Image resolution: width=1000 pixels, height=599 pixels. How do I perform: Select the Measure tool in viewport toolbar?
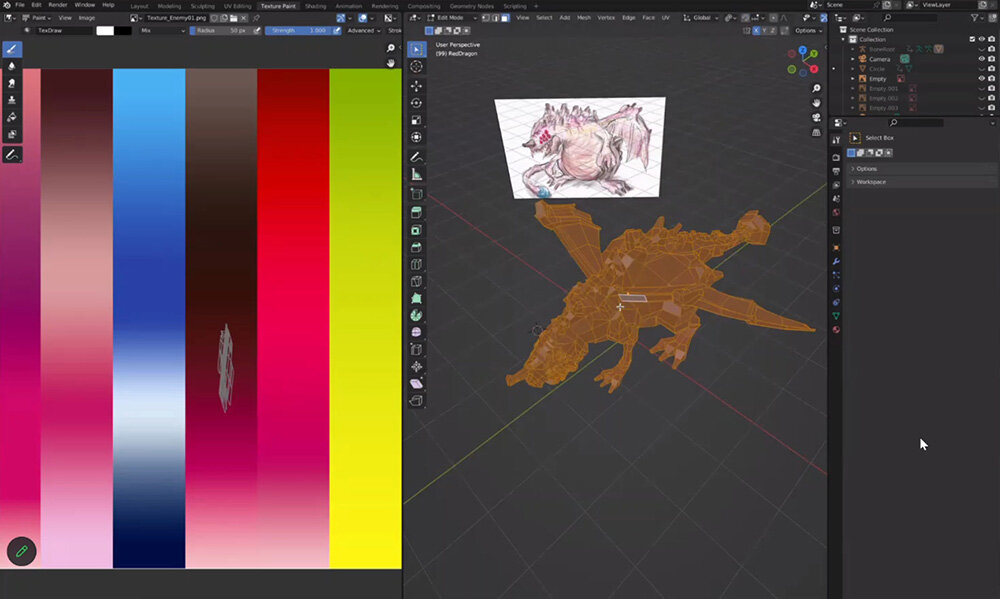point(416,174)
